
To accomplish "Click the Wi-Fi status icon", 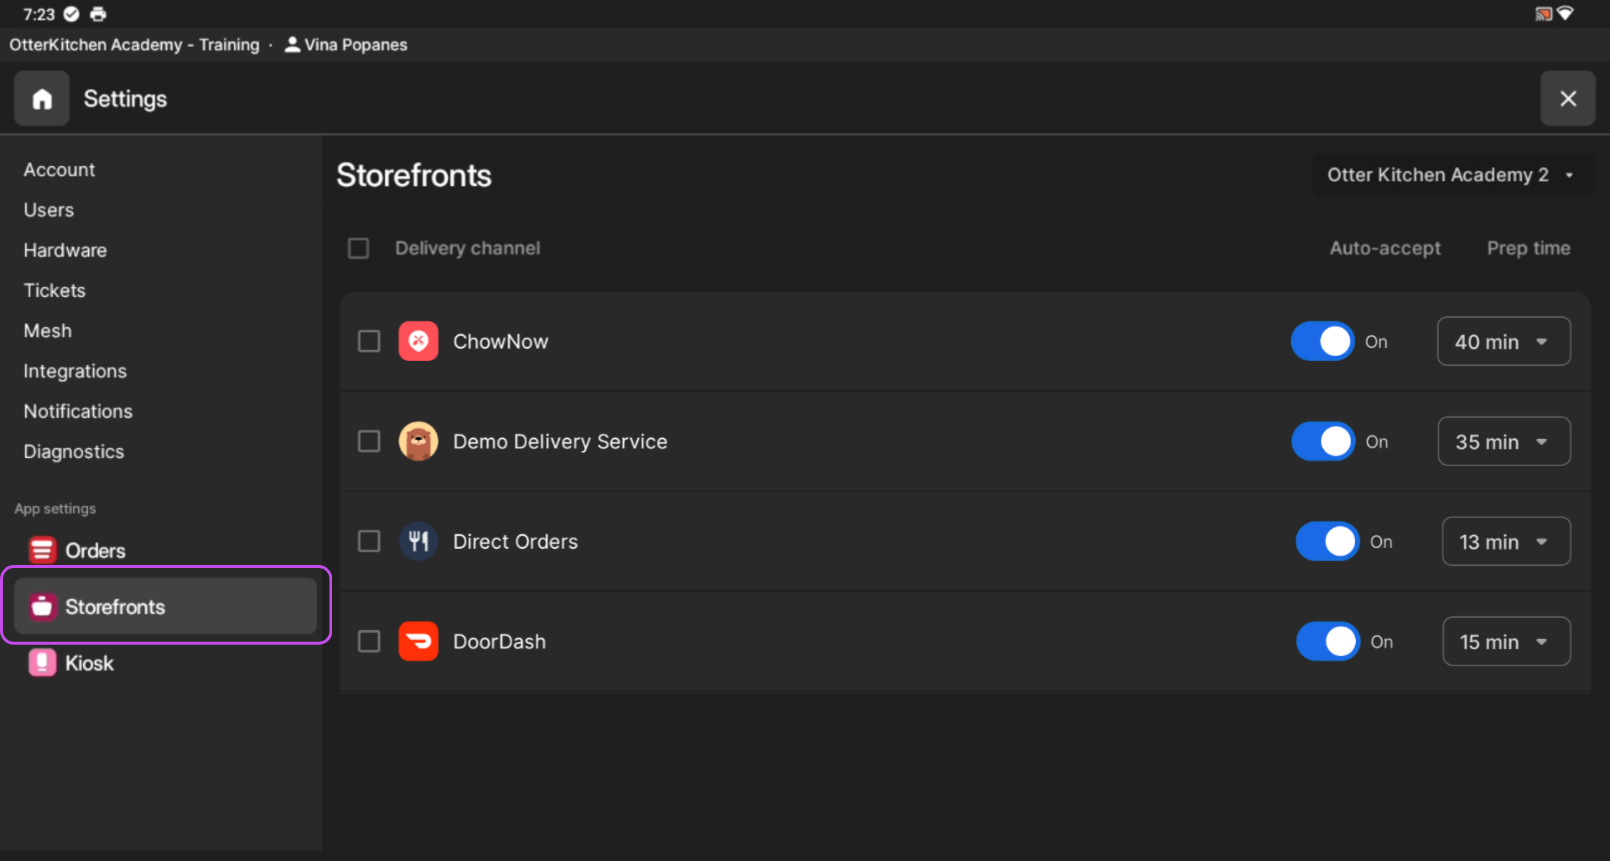I will [x=1565, y=14].
